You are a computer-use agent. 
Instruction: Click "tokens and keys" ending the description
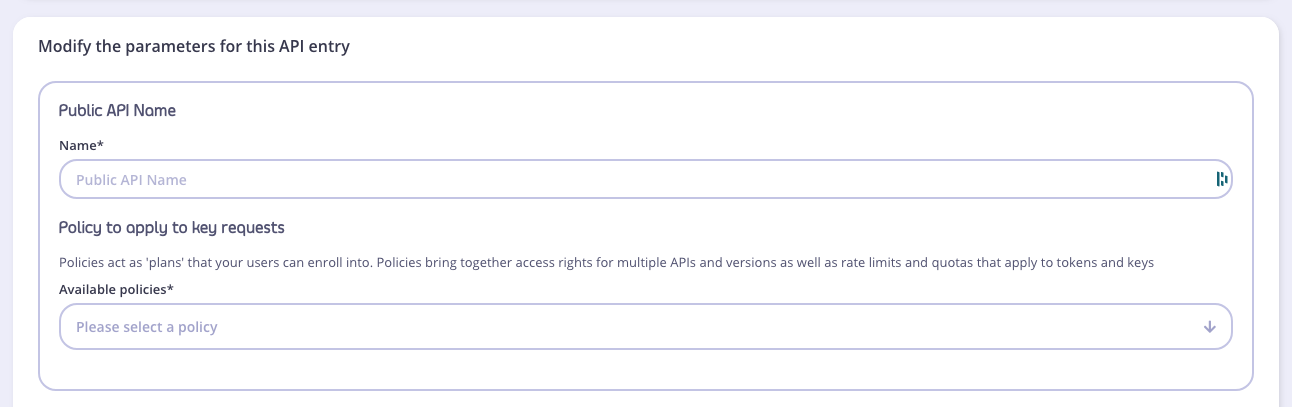click(x=1107, y=263)
